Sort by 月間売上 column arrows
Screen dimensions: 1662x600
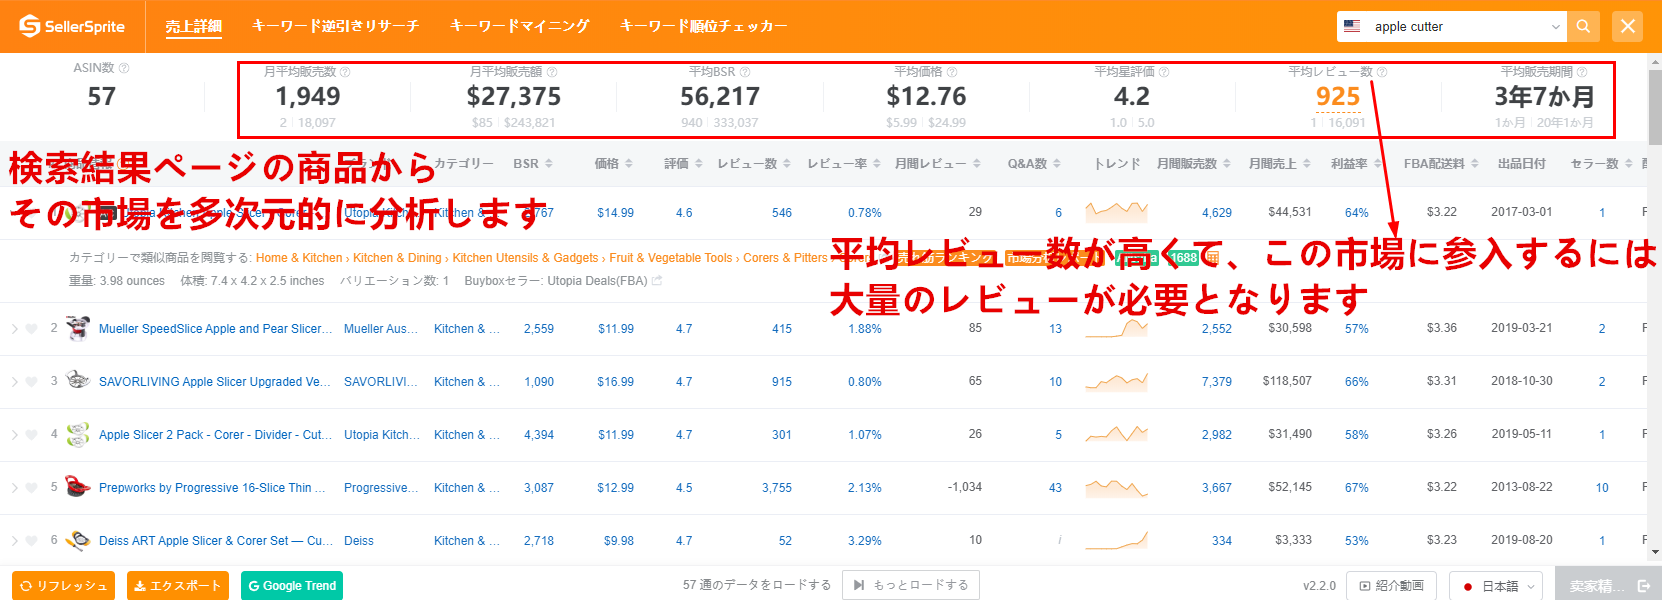click(x=1306, y=164)
